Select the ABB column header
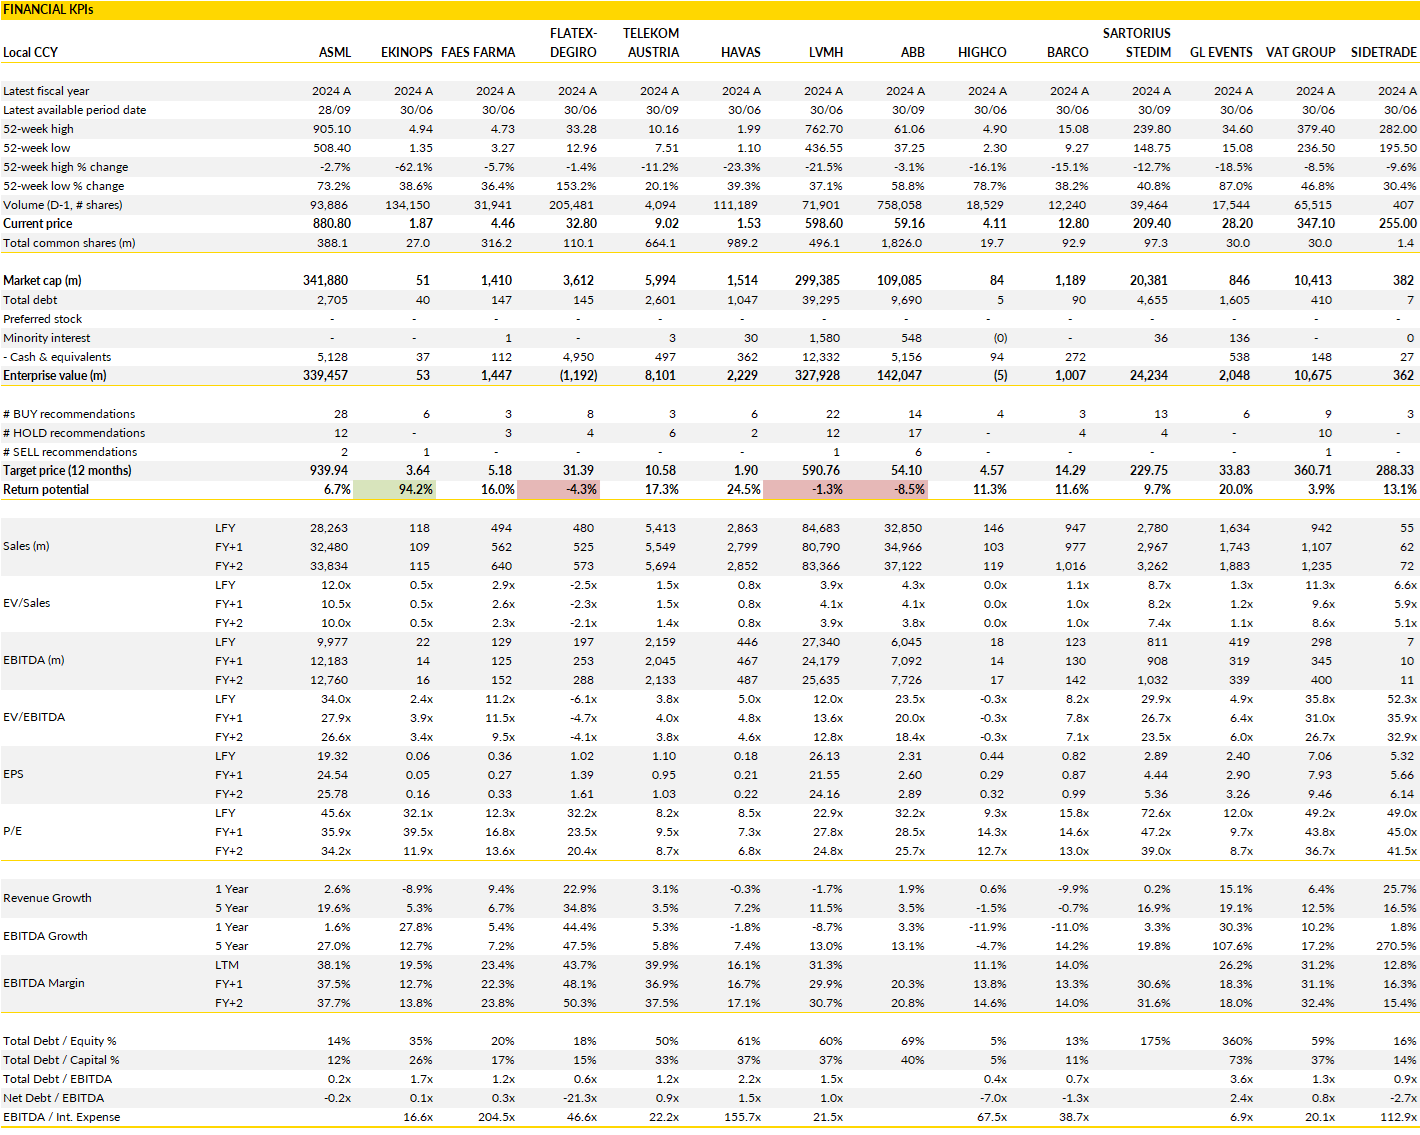Screen dimensions: 1420x1135 click(x=913, y=52)
